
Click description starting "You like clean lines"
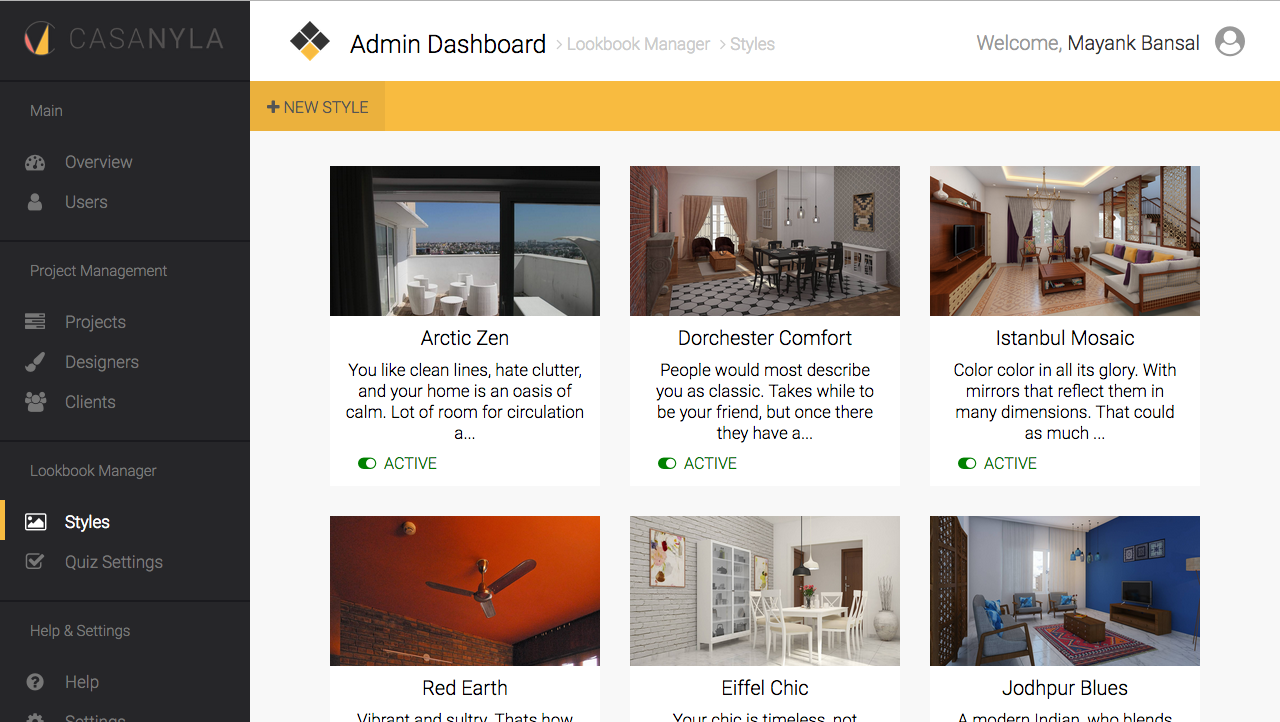click(465, 401)
